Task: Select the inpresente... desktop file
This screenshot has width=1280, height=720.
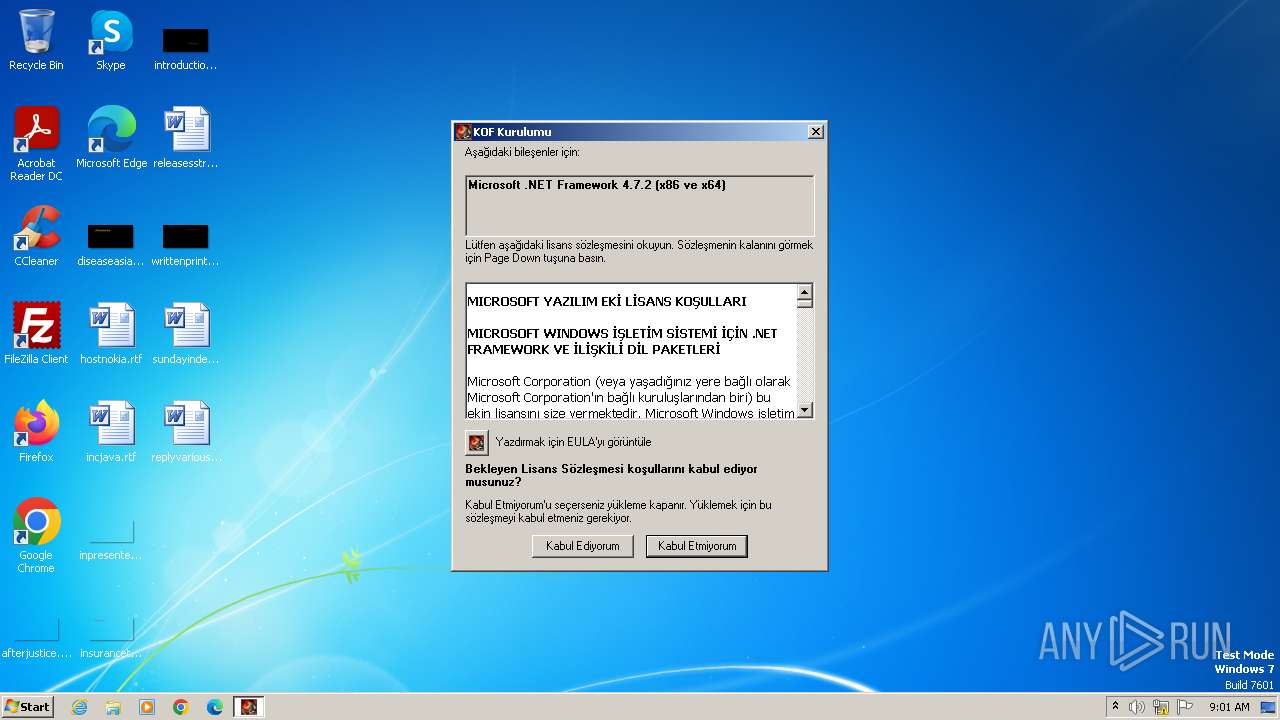Action: point(111,539)
